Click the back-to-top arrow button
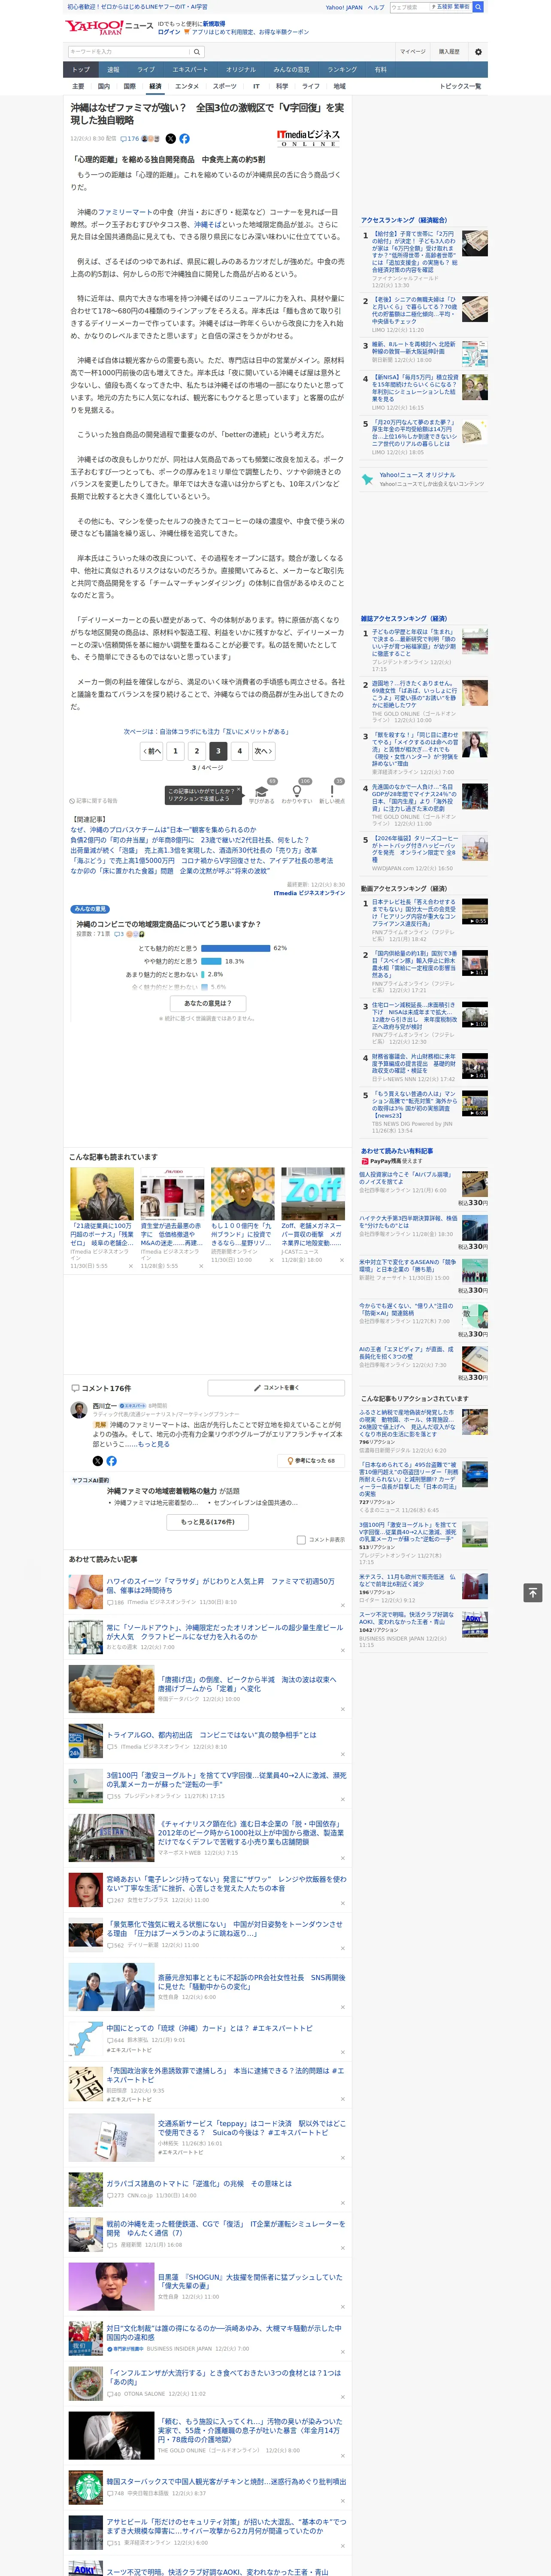 coord(532,1592)
